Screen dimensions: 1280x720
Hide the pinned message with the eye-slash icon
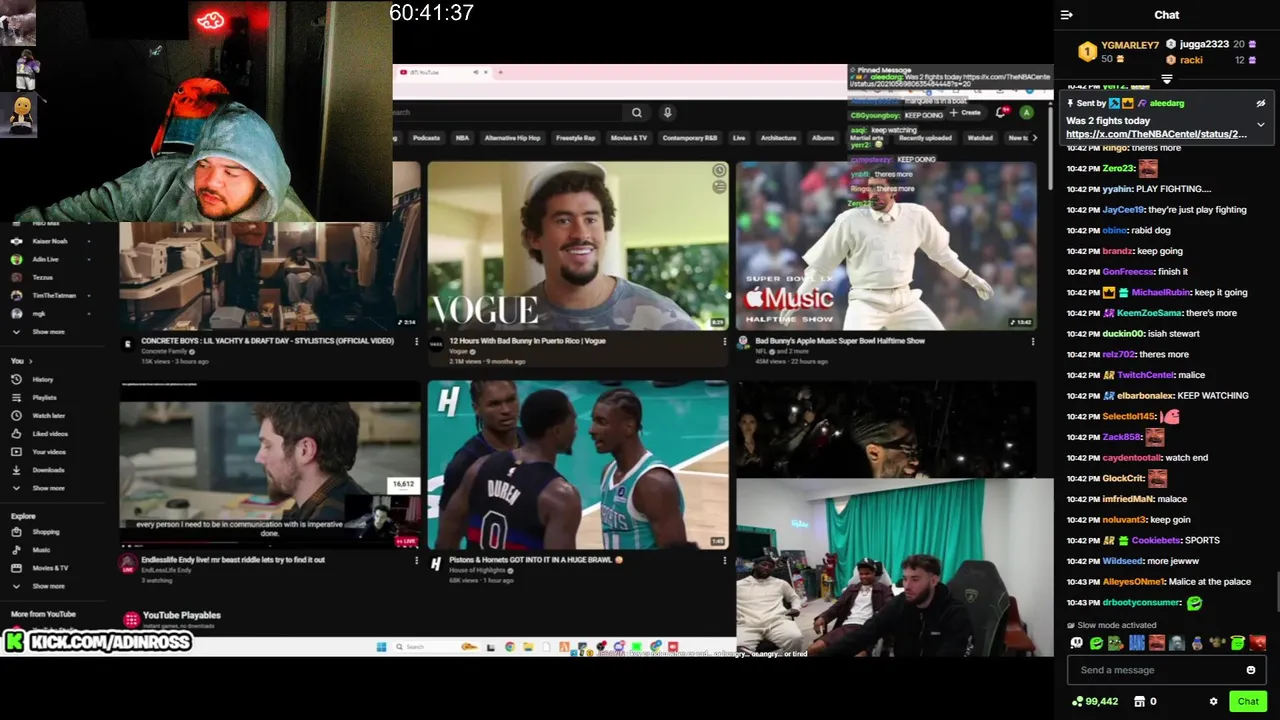(x=1260, y=103)
